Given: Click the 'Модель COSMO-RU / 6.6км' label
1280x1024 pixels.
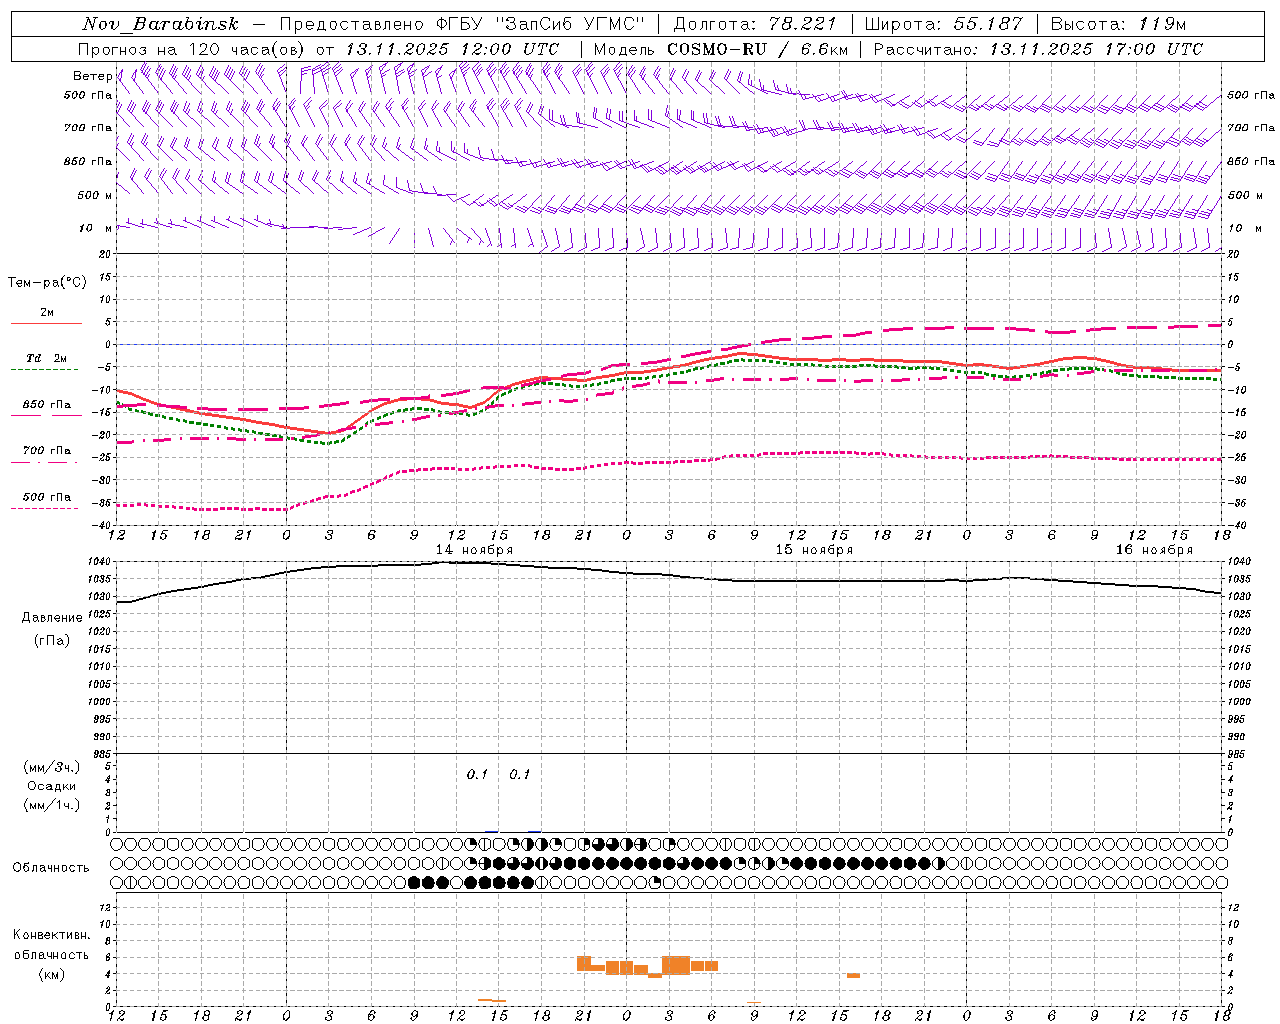Looking at the screenshot, I should [722, 49].
